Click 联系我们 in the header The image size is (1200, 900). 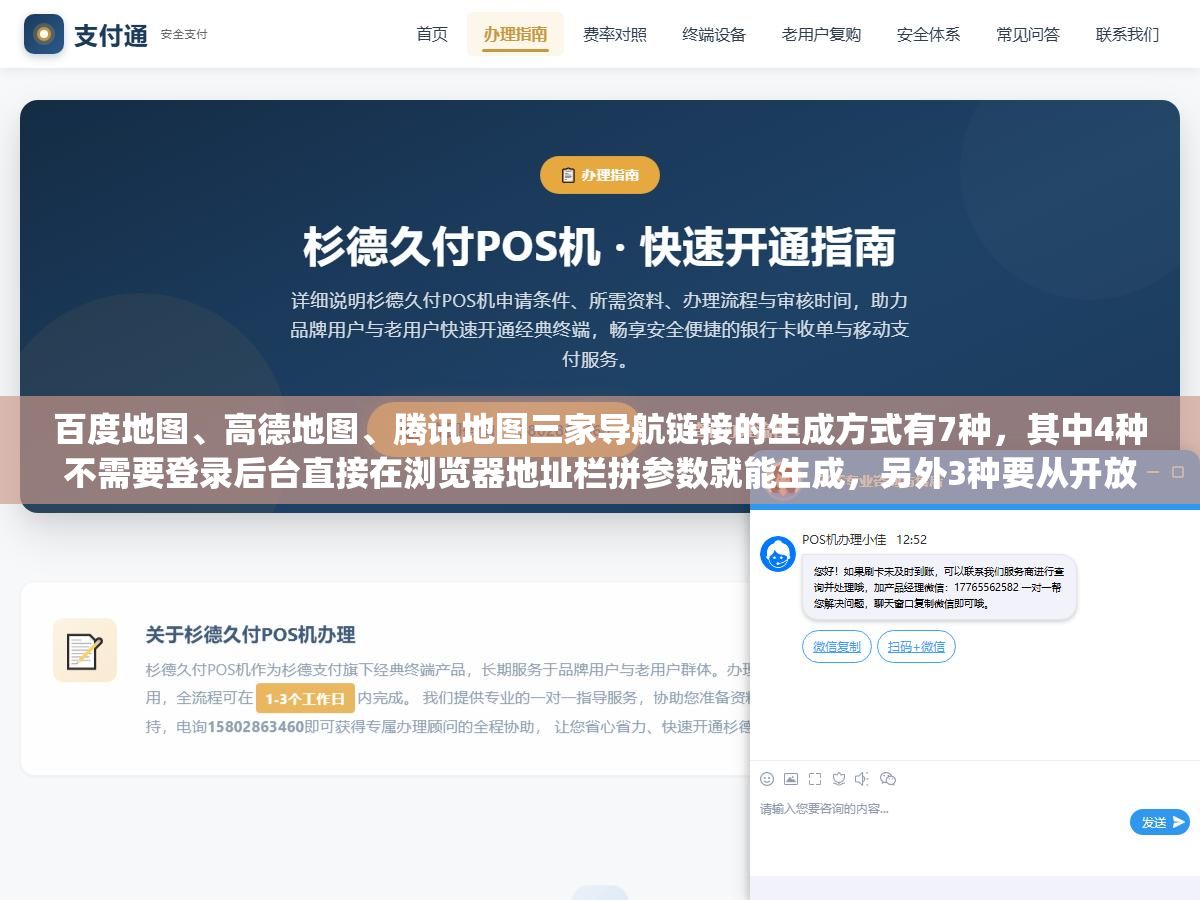click(x=1127, y=34)
